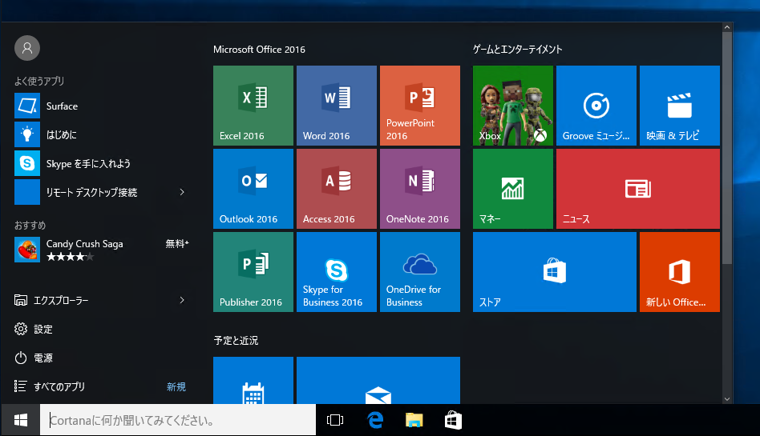Open the ストア tile

pos(554,272)
